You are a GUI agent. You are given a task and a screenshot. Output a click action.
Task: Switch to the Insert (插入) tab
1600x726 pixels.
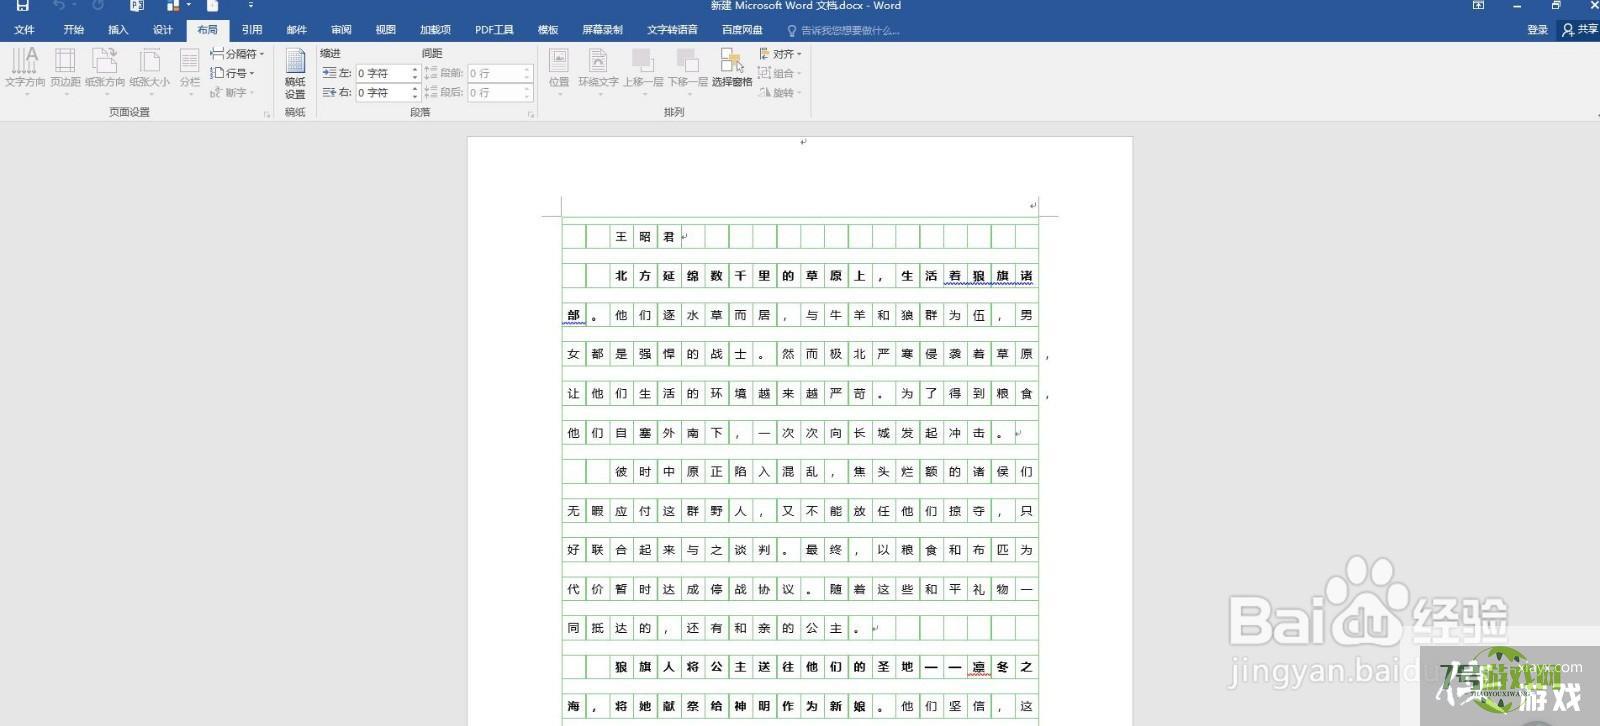coord(118,30)
